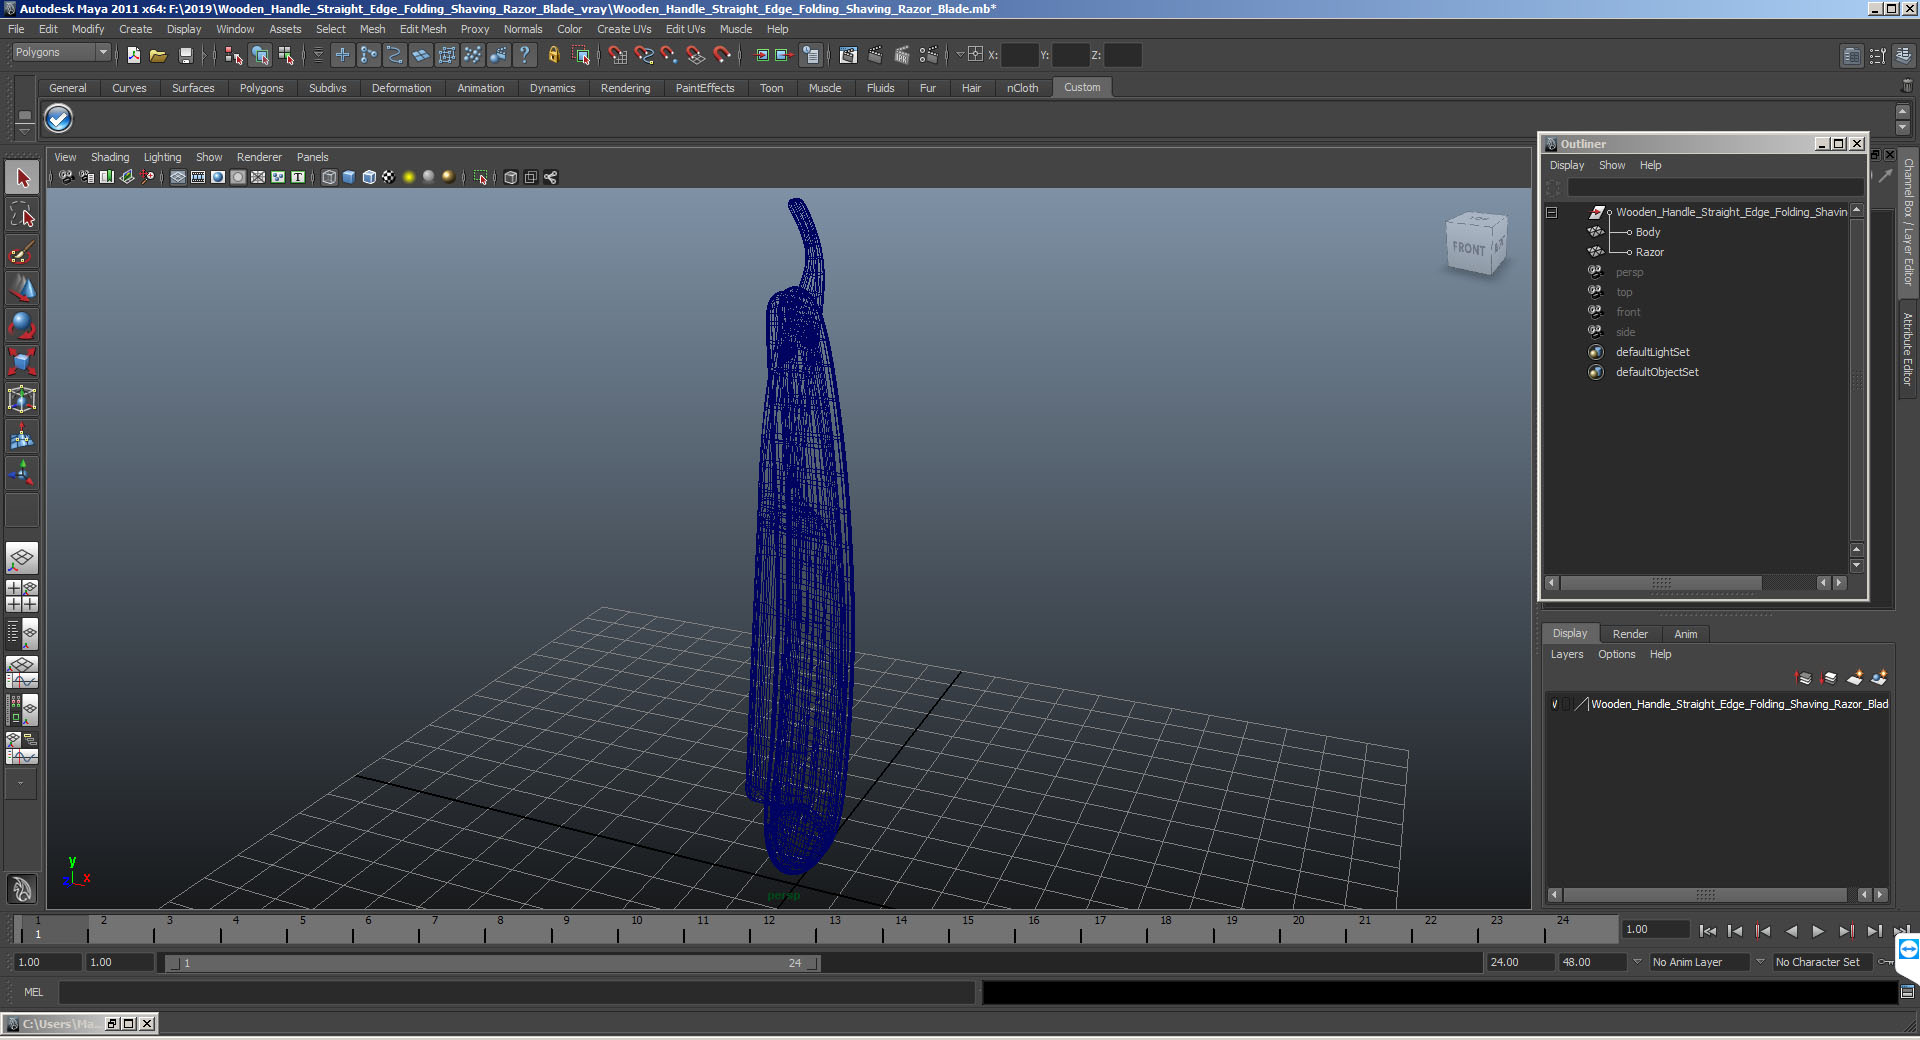
Task: Toggle Snap to points magnet
Action: [x=669, y=55]
